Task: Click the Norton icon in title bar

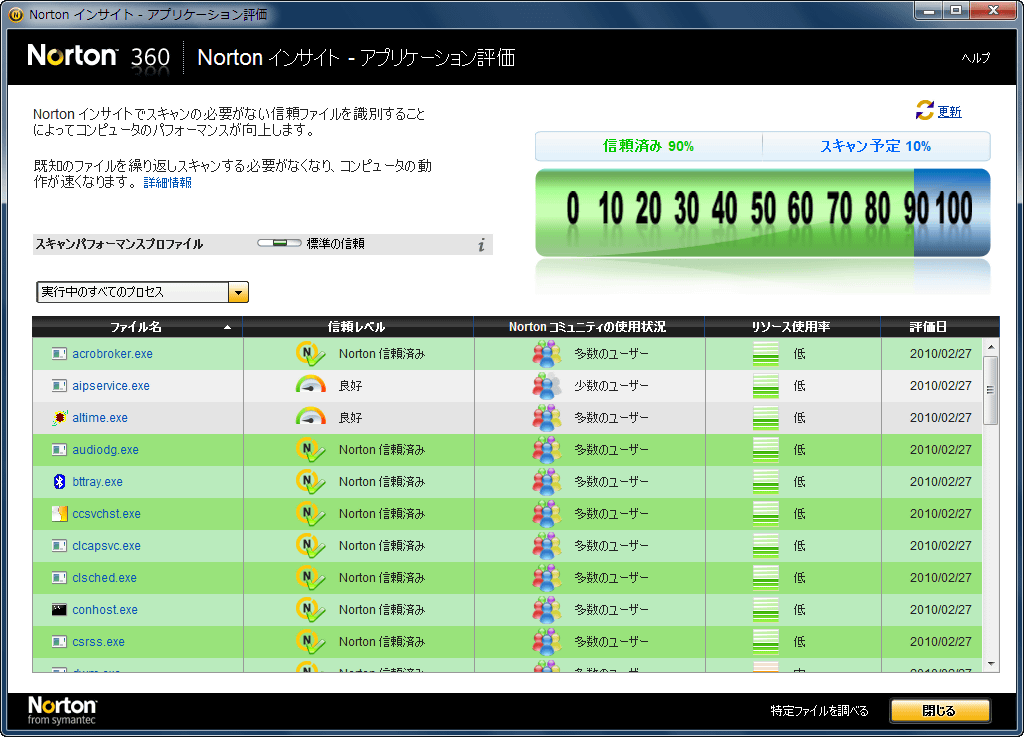Action: (16, 14)
